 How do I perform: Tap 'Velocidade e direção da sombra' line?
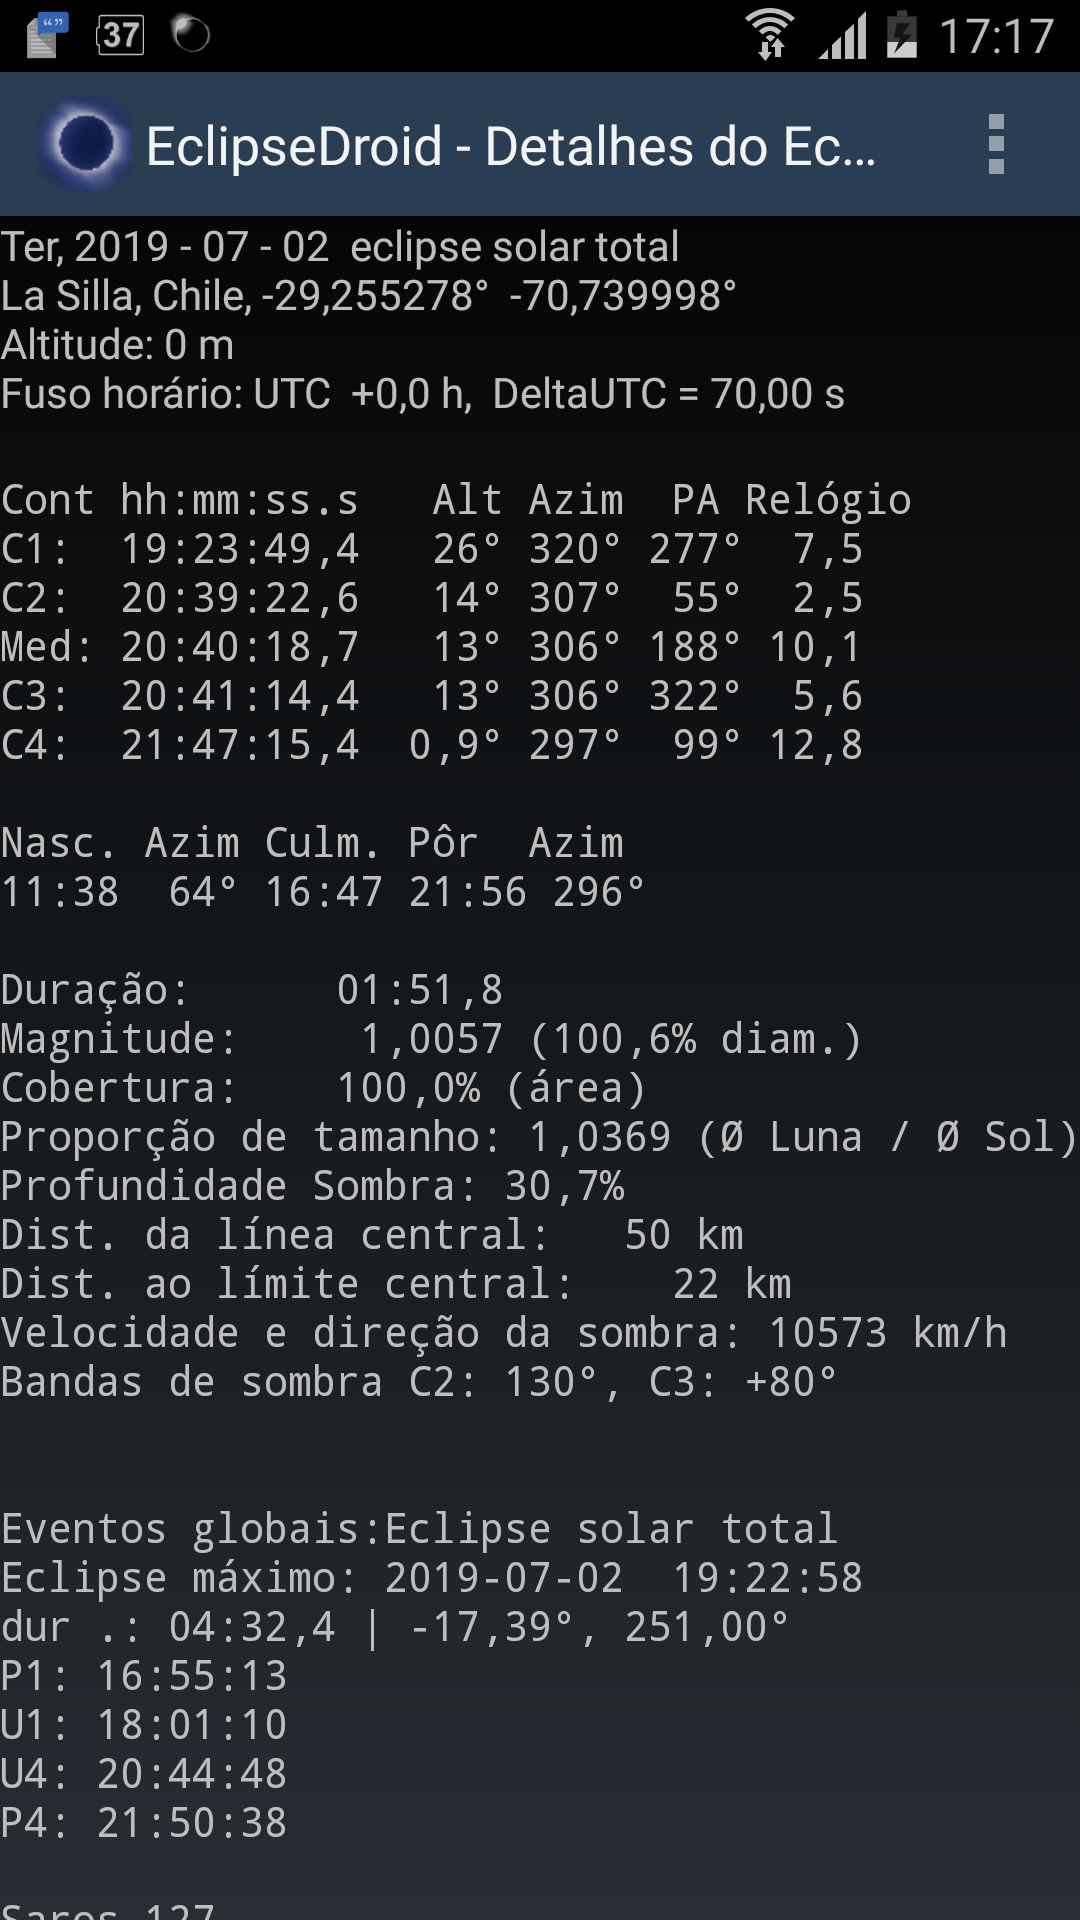coord(504,1333)
